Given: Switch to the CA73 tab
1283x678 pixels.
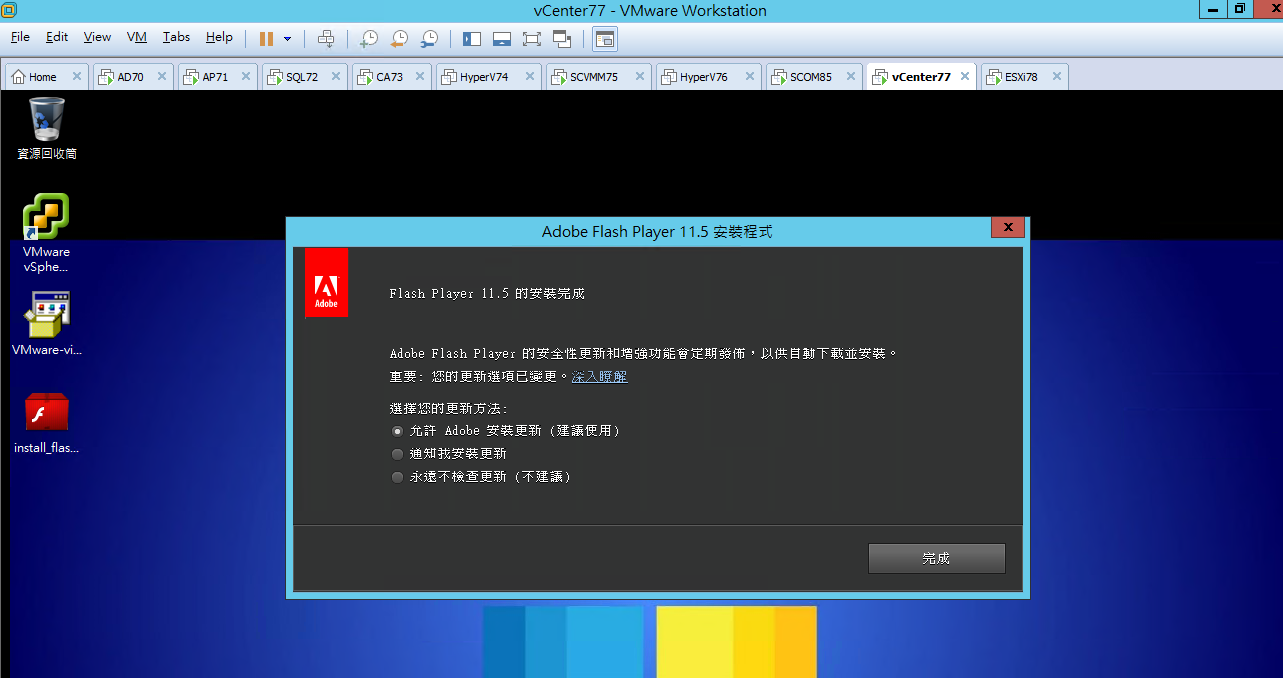Looking at the screenshot, I should (x=391, y=77).
